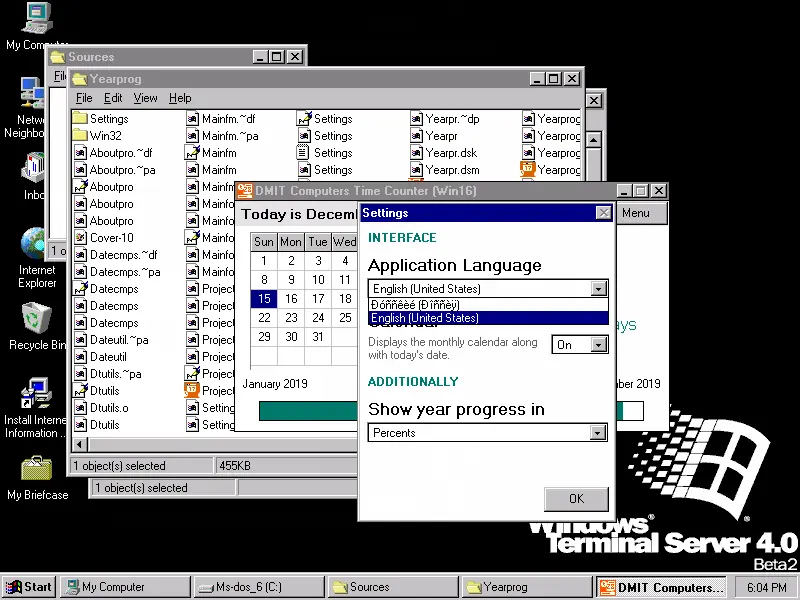Select the Datecmps file with pencil icon
This screenshot has width=800, height=600.
[x=106, y=289]
